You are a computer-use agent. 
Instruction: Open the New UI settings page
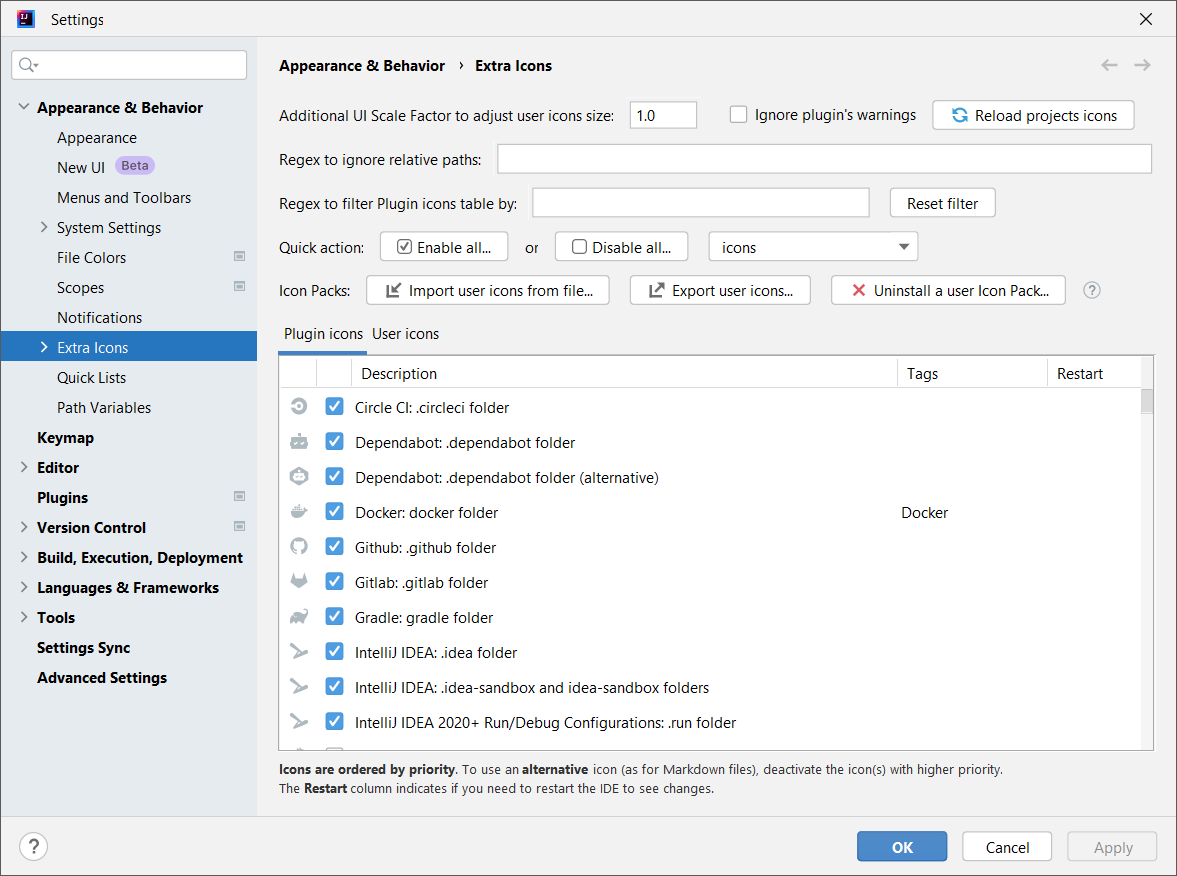pos(81,167)
